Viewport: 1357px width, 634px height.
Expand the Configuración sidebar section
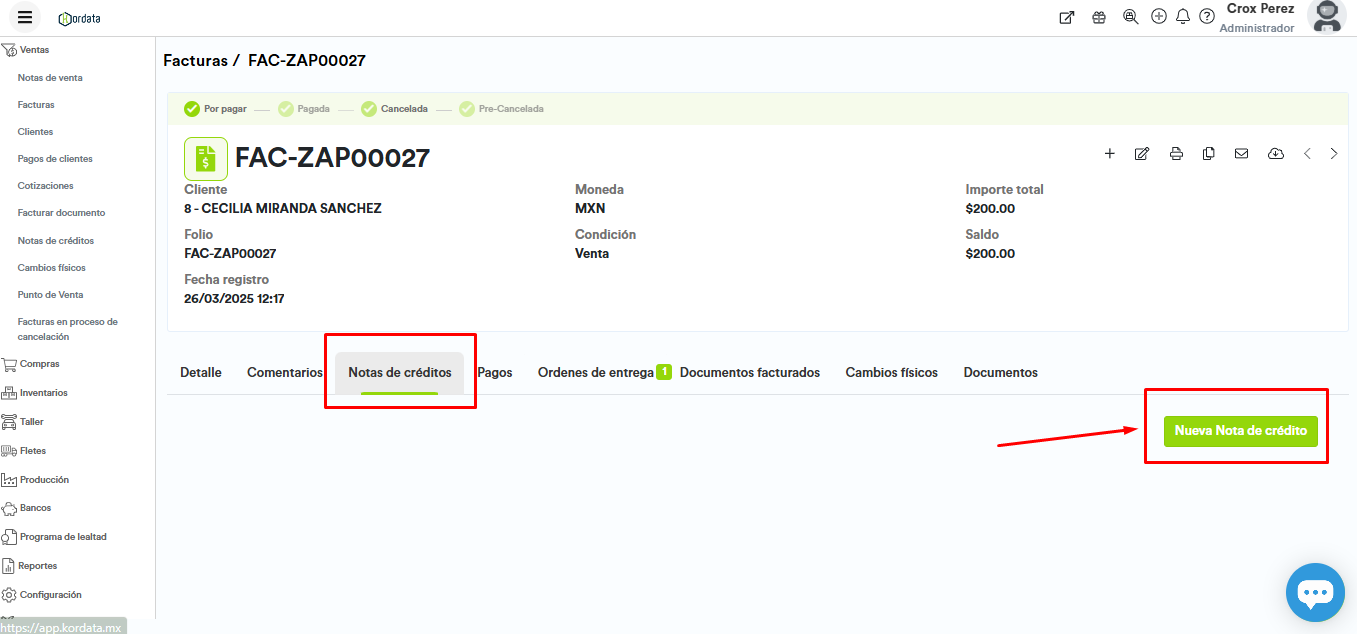[50, 595]
